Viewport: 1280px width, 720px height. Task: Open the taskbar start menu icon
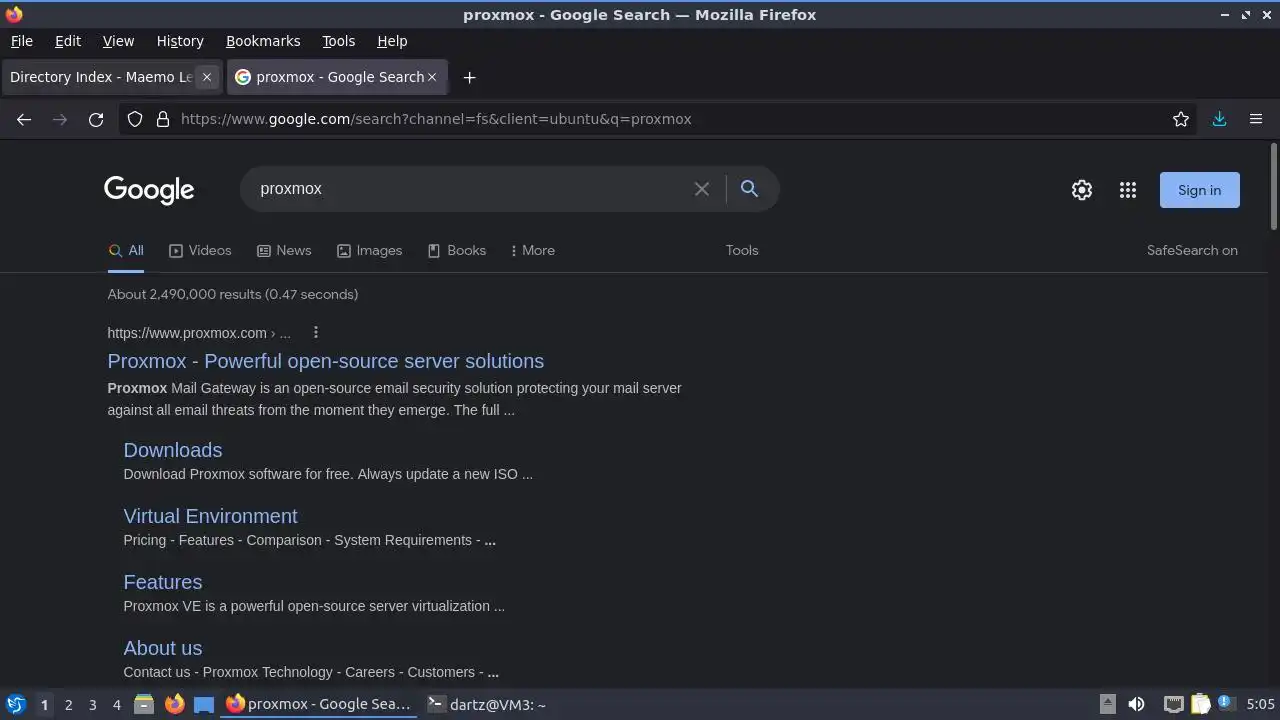pyautogui.click(x=16, y=704)
